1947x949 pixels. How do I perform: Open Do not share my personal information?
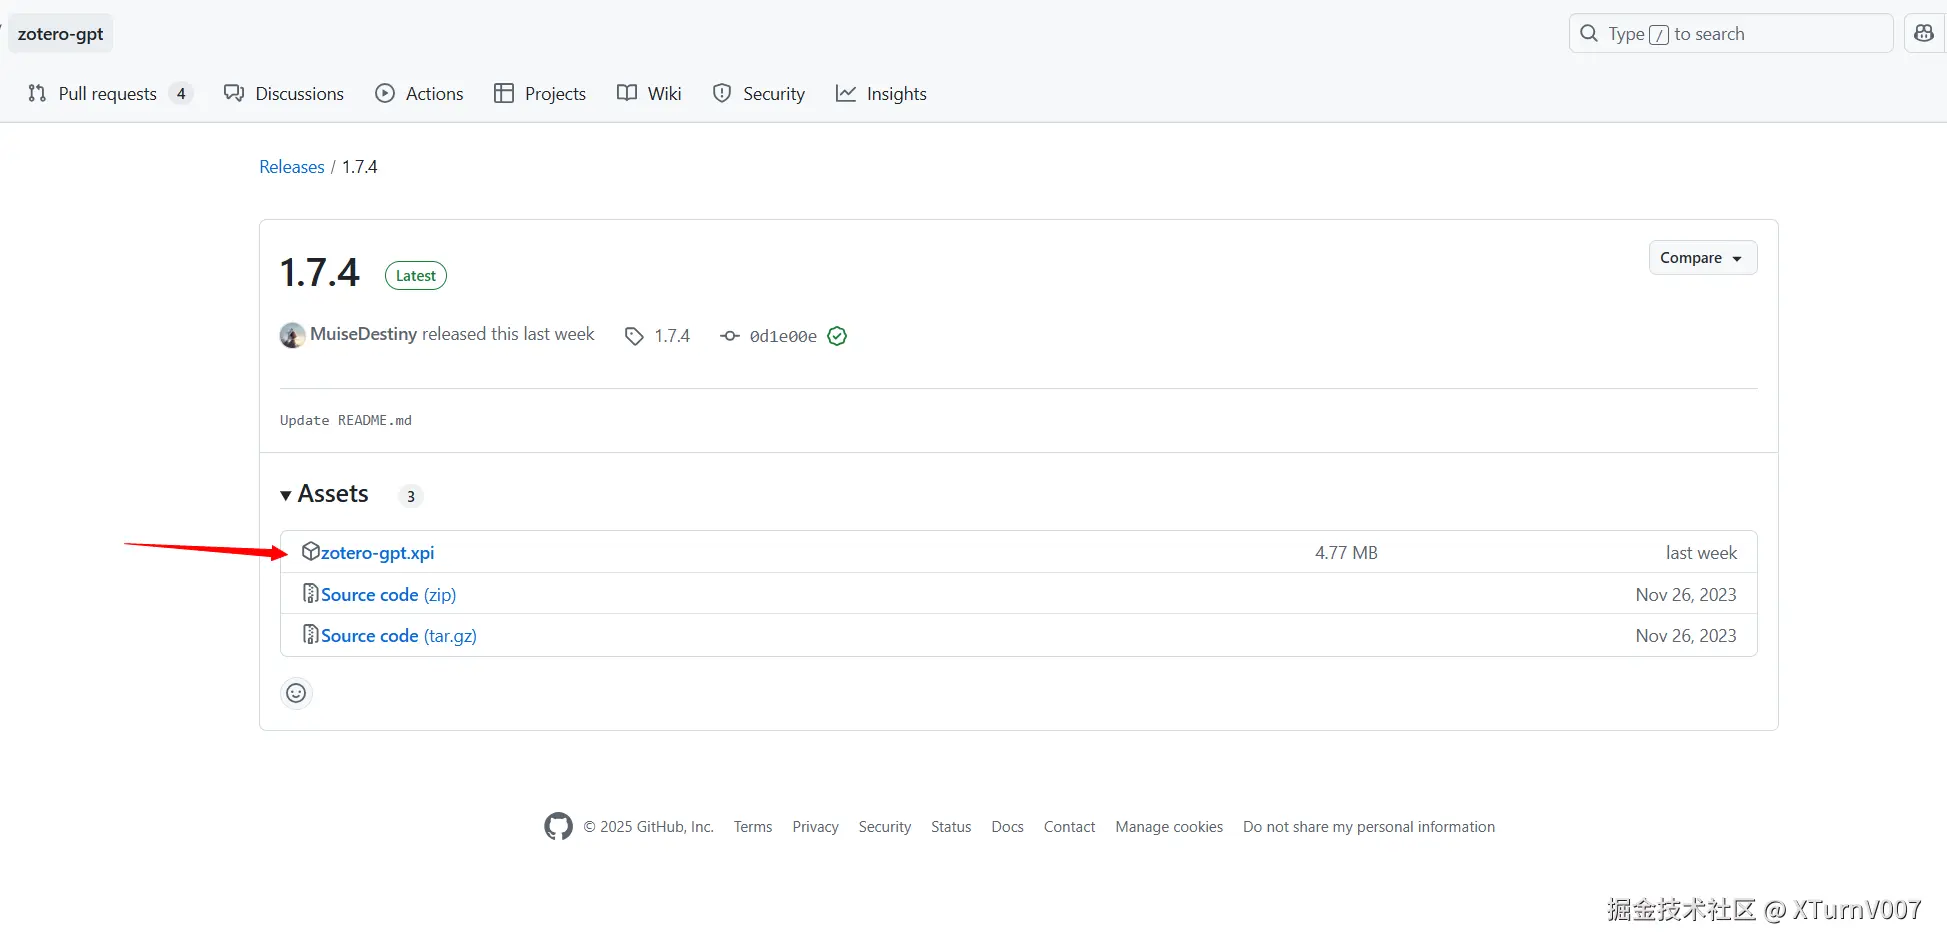tap(1369, 827)
